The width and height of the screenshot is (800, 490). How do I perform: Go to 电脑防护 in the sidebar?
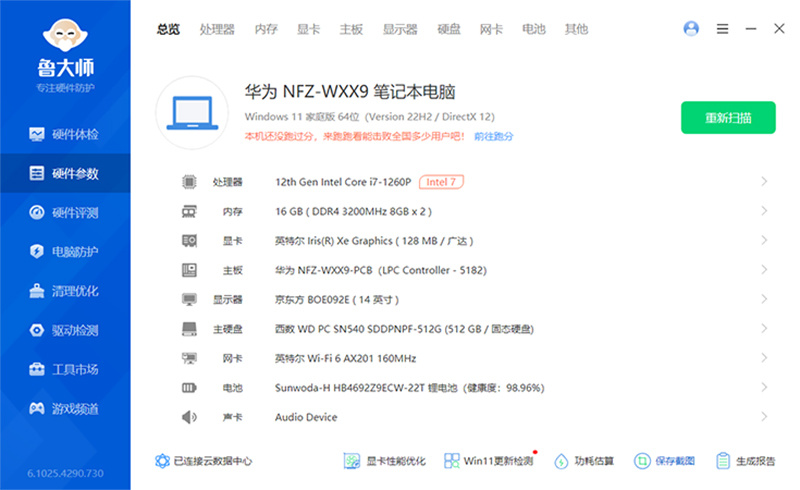(x=65, y=252)
